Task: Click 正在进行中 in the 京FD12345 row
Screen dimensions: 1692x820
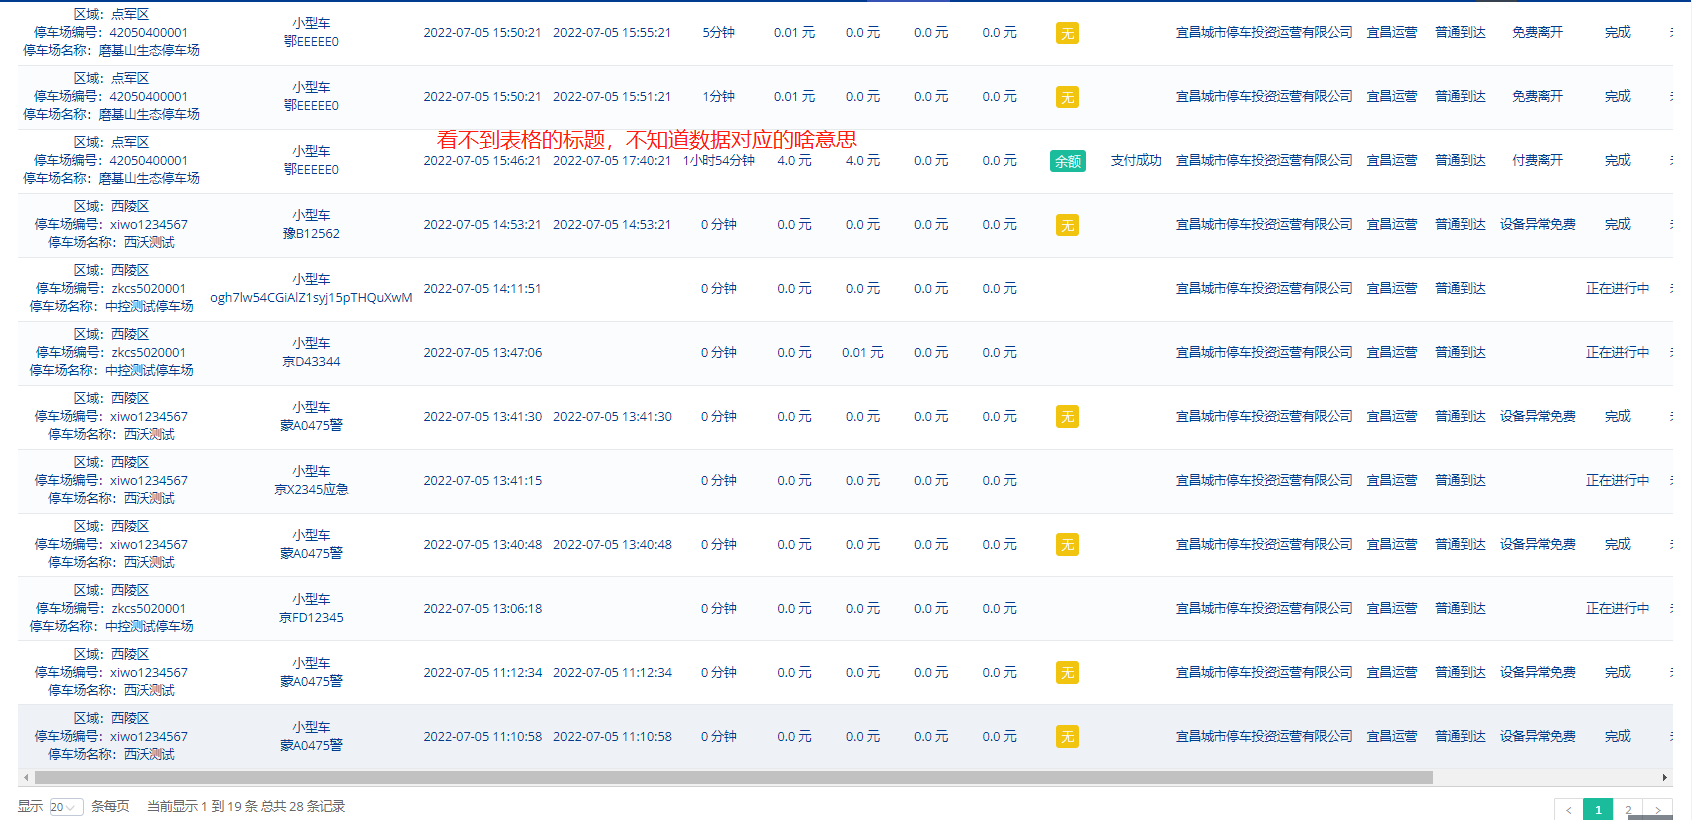Action: 1617,609
